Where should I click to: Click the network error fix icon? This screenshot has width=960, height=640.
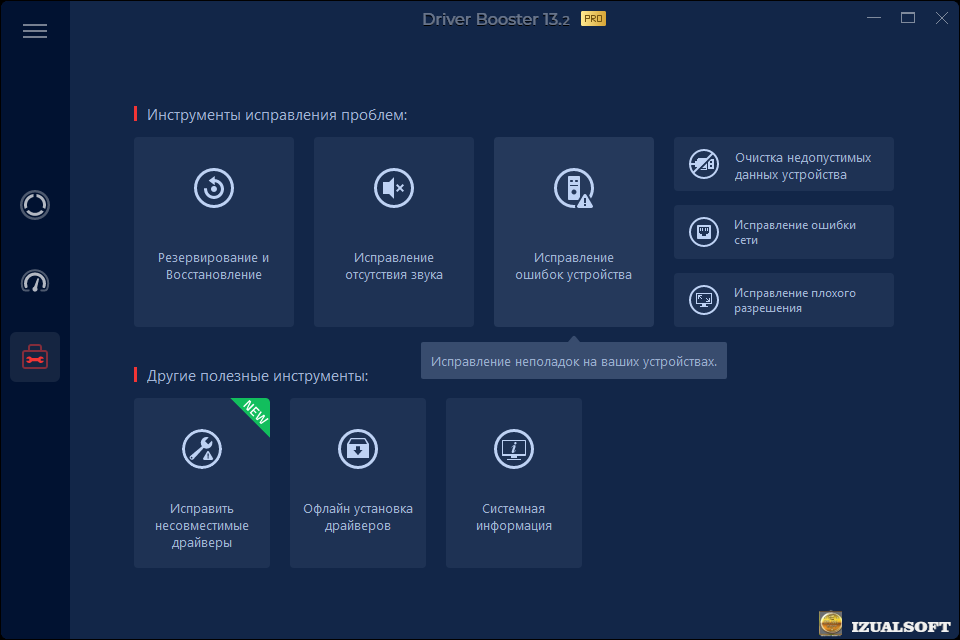coord(704,232)
